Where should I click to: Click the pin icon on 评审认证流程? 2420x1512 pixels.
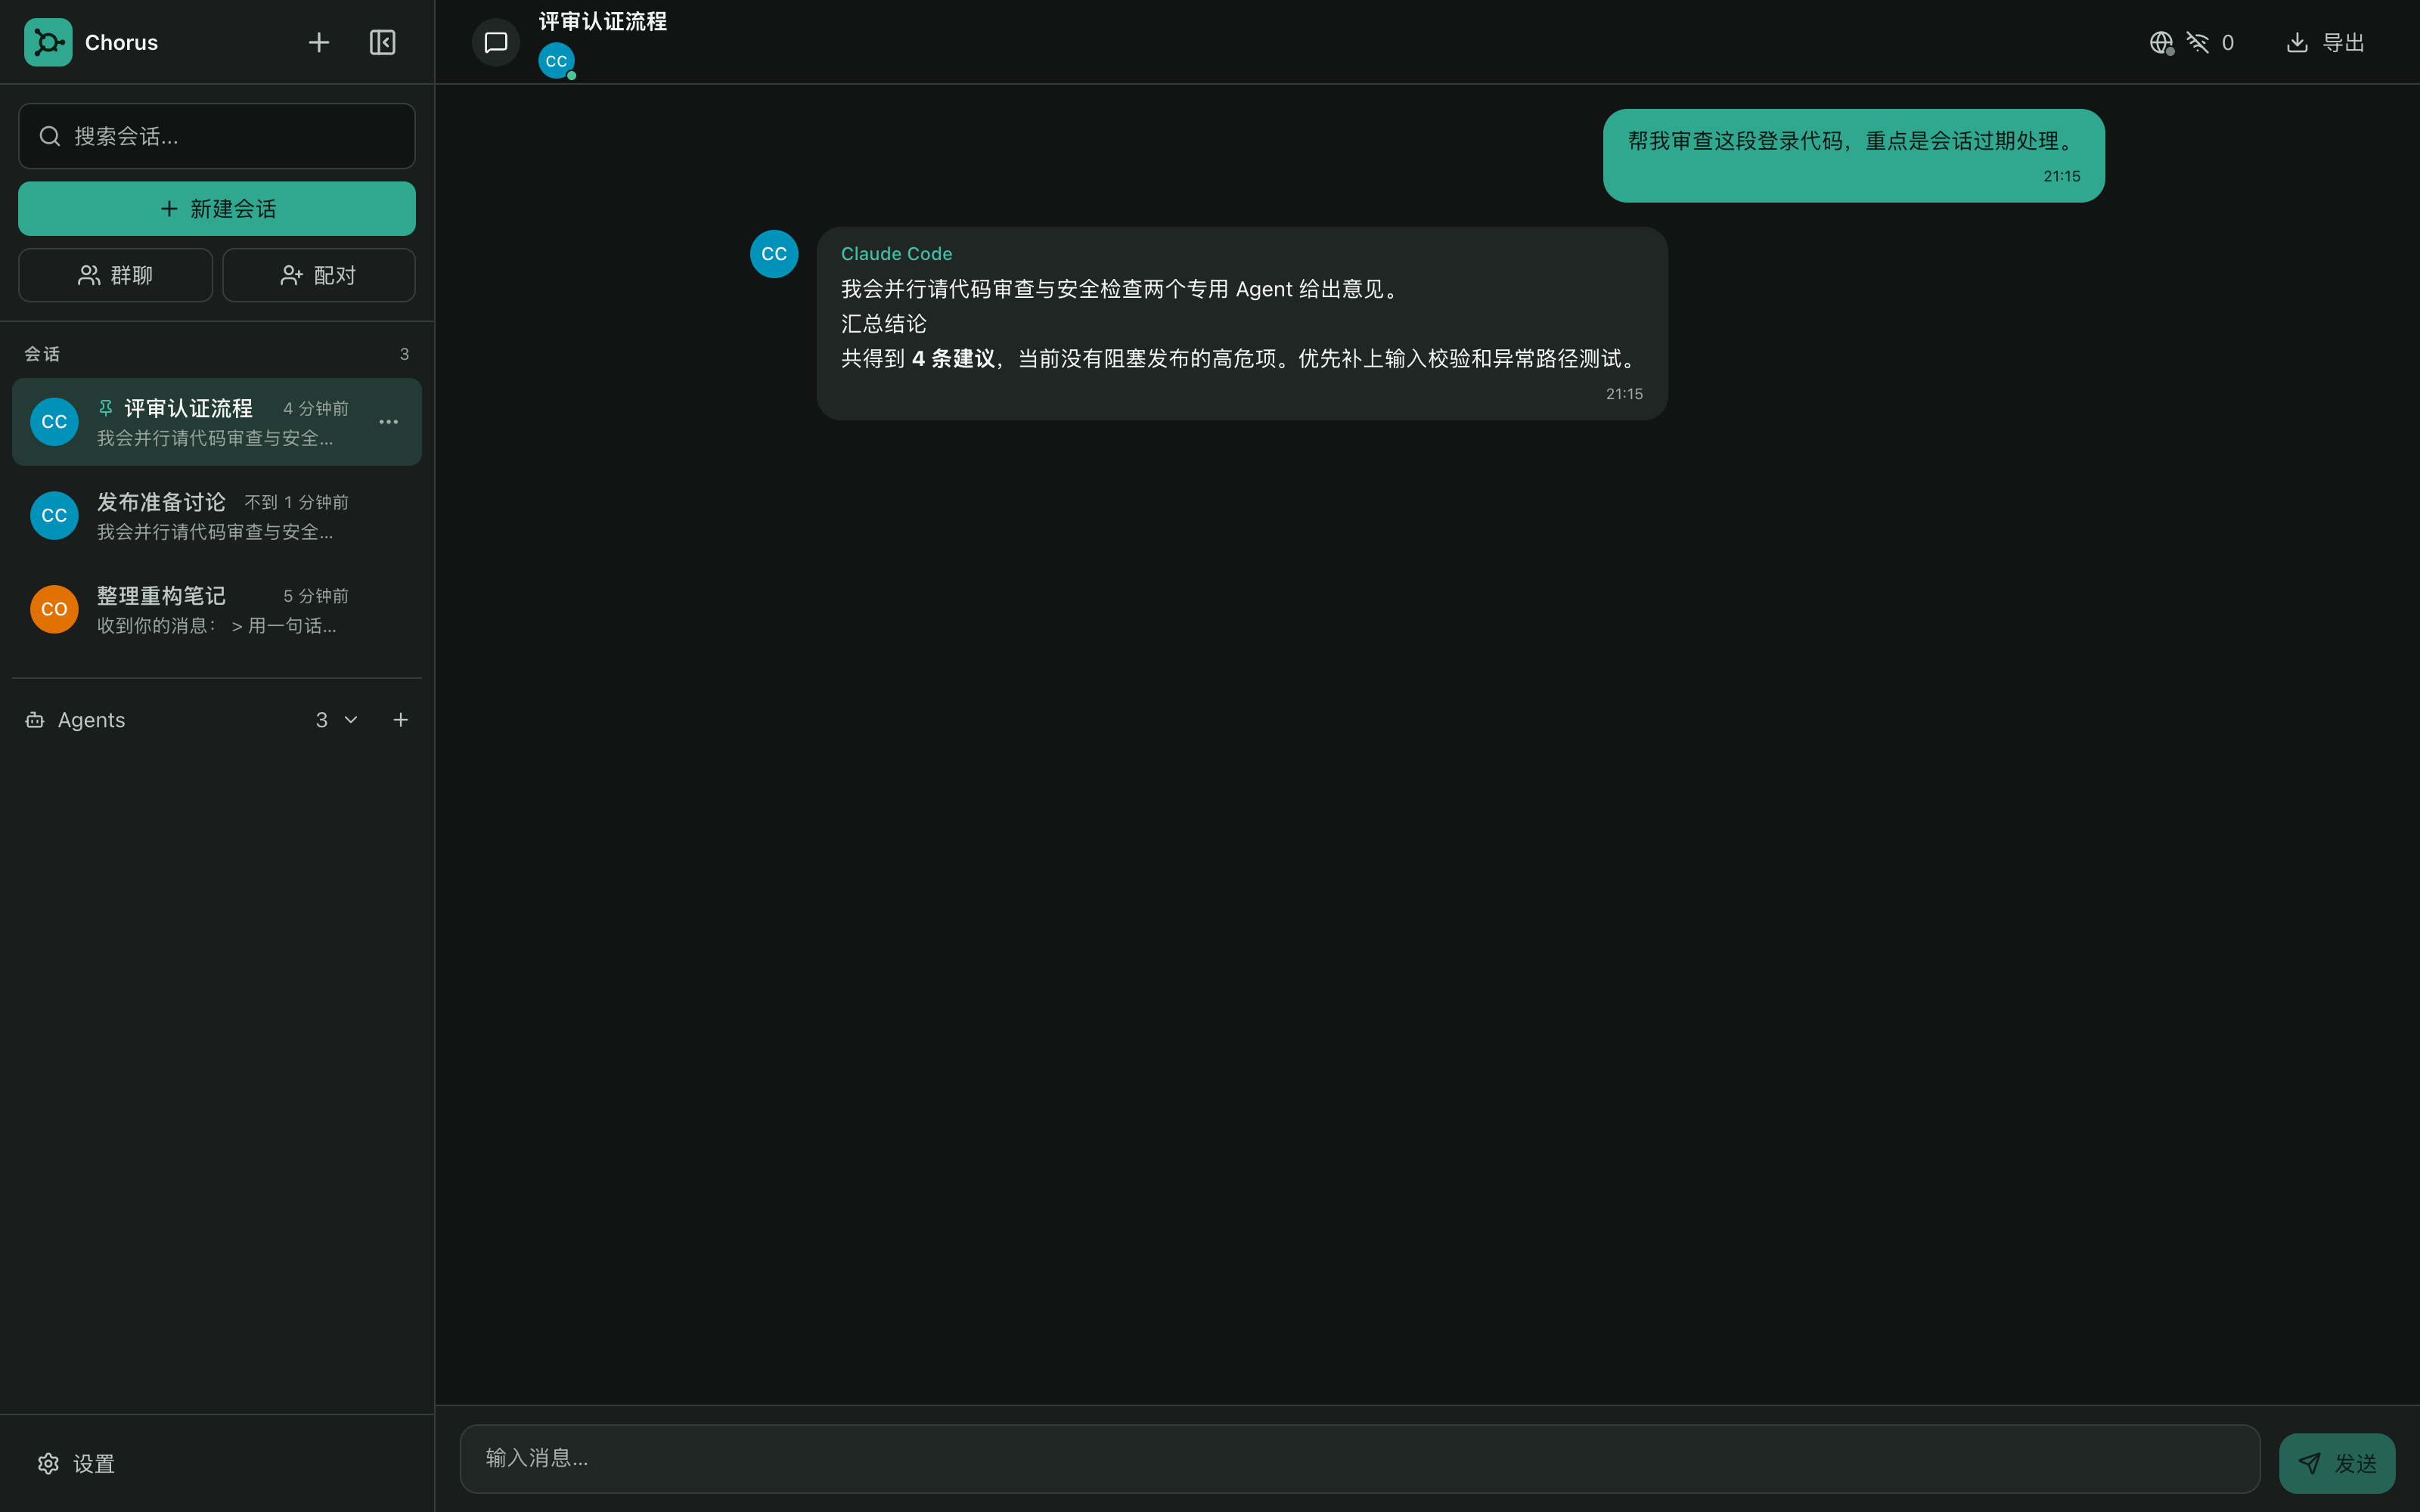(105, 407)
